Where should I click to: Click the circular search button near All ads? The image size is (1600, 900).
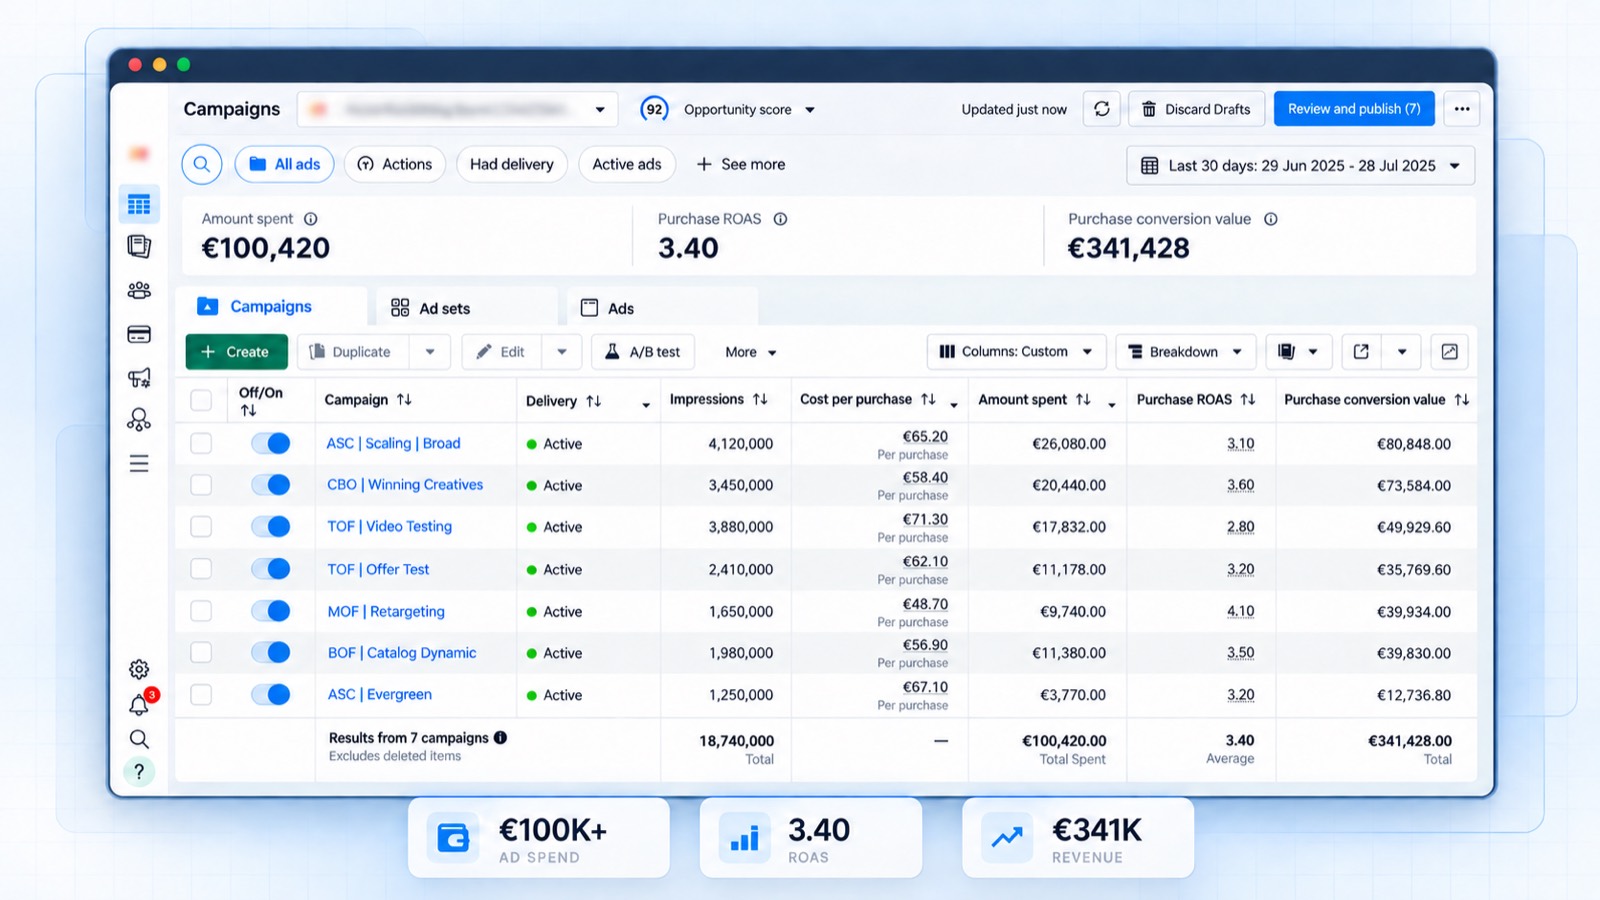[x=202, y=164]
